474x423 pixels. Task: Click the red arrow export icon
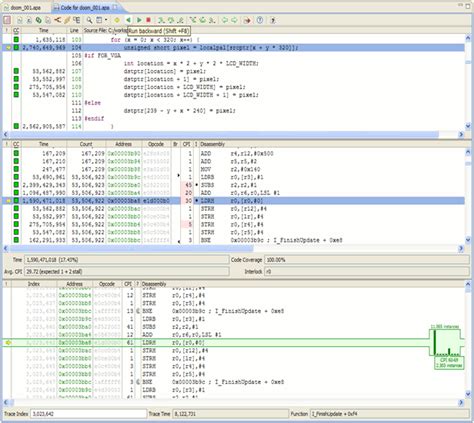tap(247, 20)
